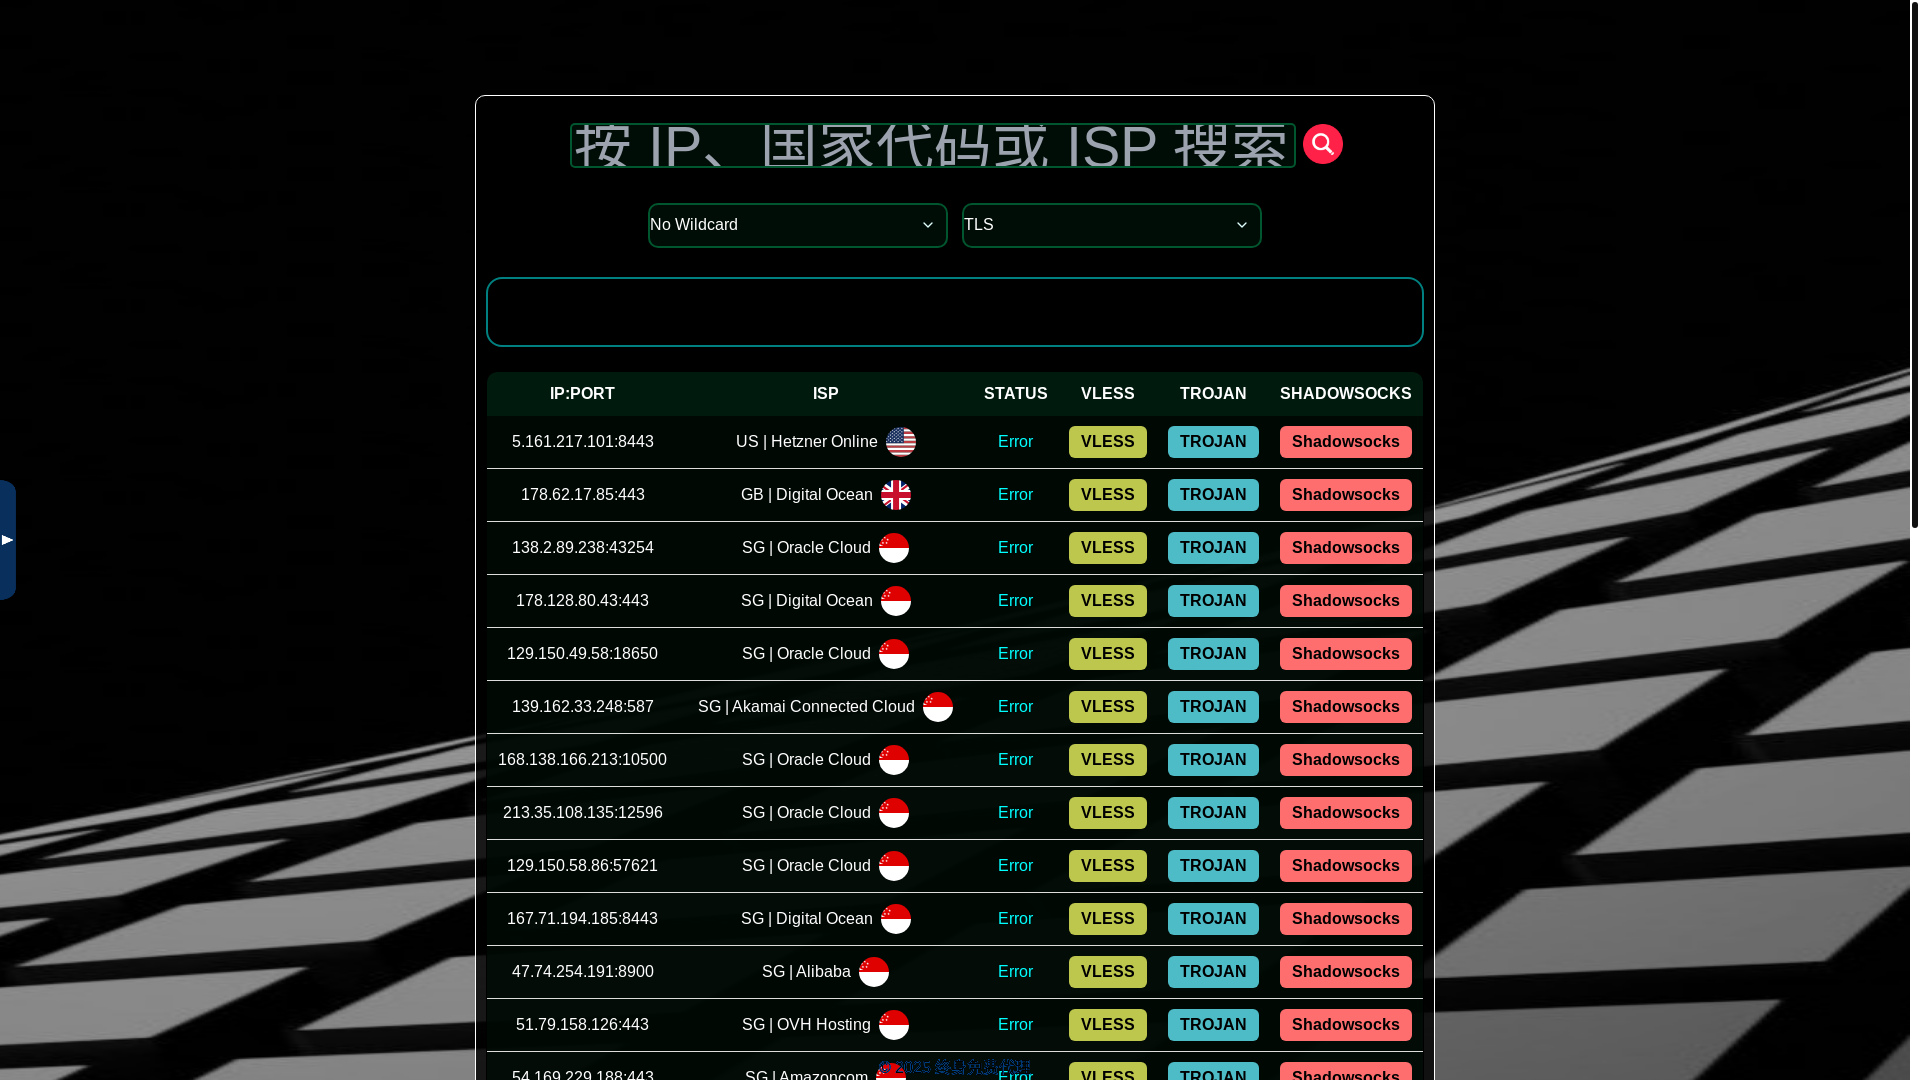Click the ISP column header
This screenshot has height=1080, width=1920.
[825, 394]
